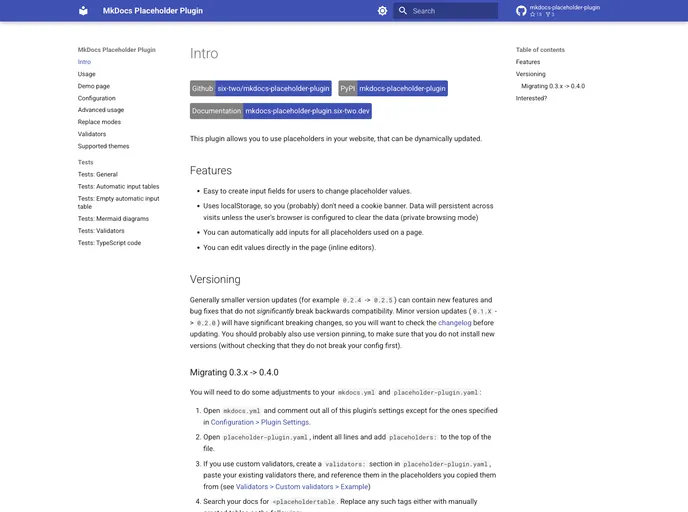Select Replace modes in sidebar

(x=99, y=122)
